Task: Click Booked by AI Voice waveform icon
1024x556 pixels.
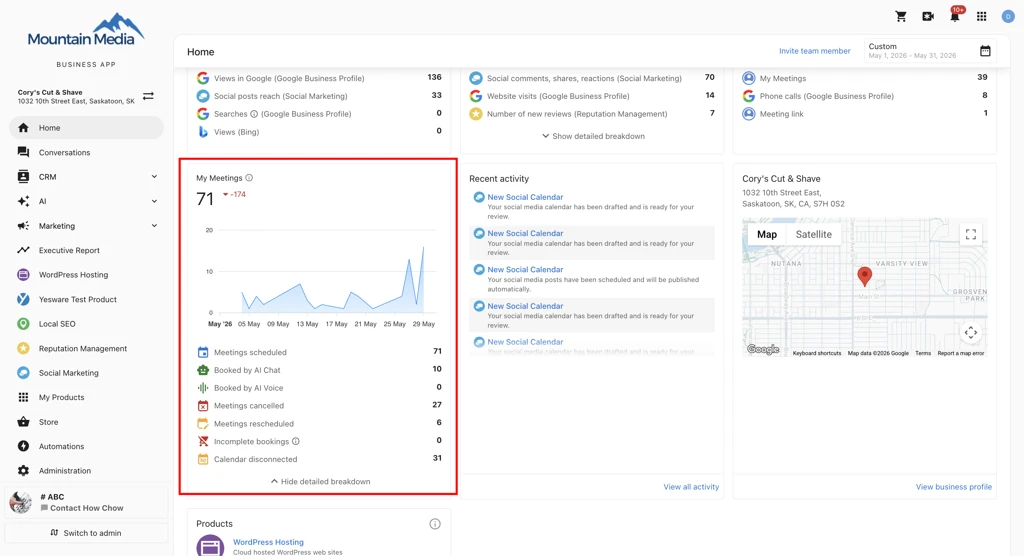Action: 203,387
